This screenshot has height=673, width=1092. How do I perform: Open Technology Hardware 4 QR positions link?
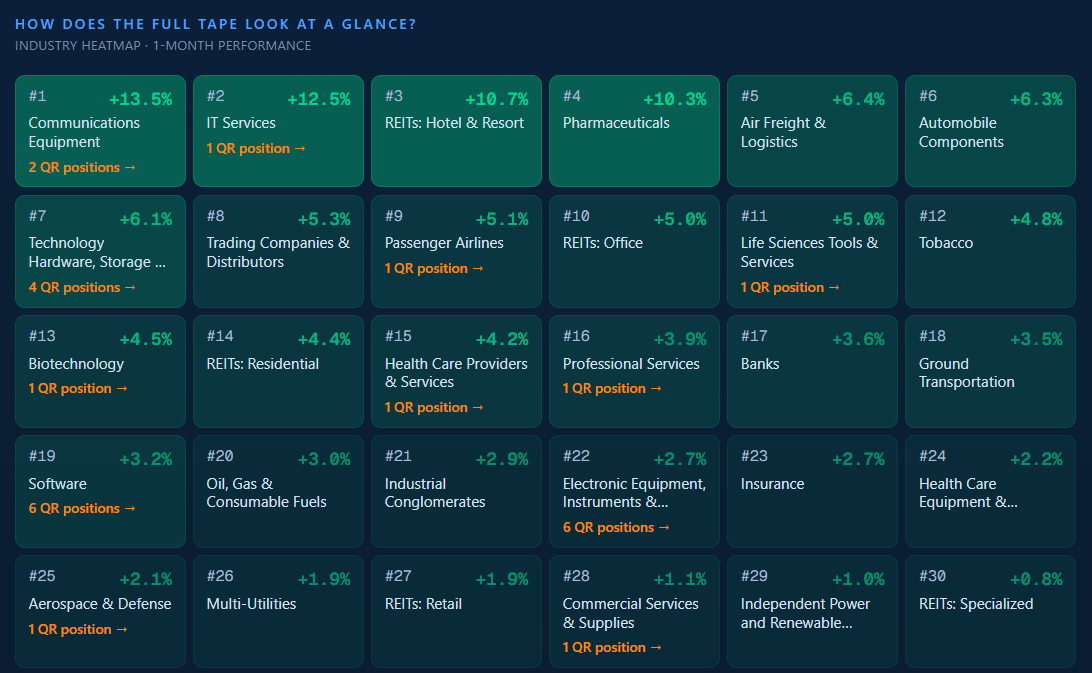point(82,287)
